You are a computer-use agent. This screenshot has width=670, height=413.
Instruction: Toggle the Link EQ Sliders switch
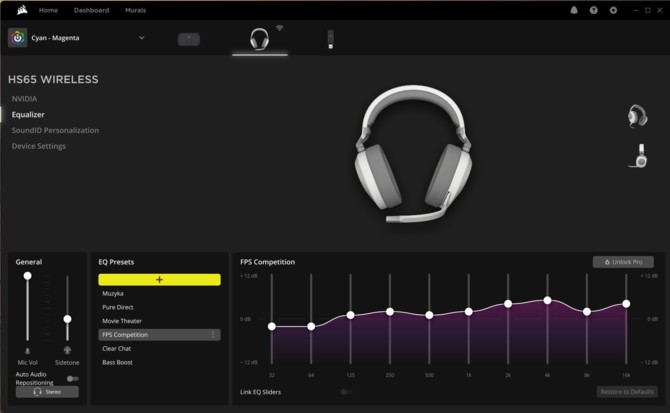(x=346, y=392)
